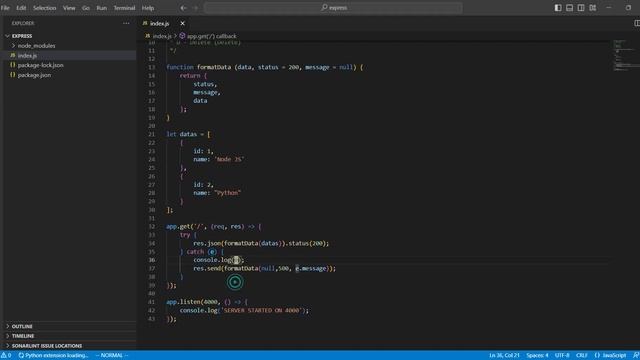Screen dimensions: 640x360
Task: Click the -- NORMAL -- vim mode indicator
Action: click(112, 356)
